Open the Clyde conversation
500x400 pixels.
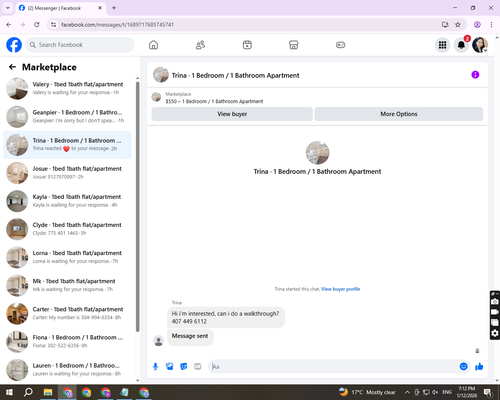[68, 229]
